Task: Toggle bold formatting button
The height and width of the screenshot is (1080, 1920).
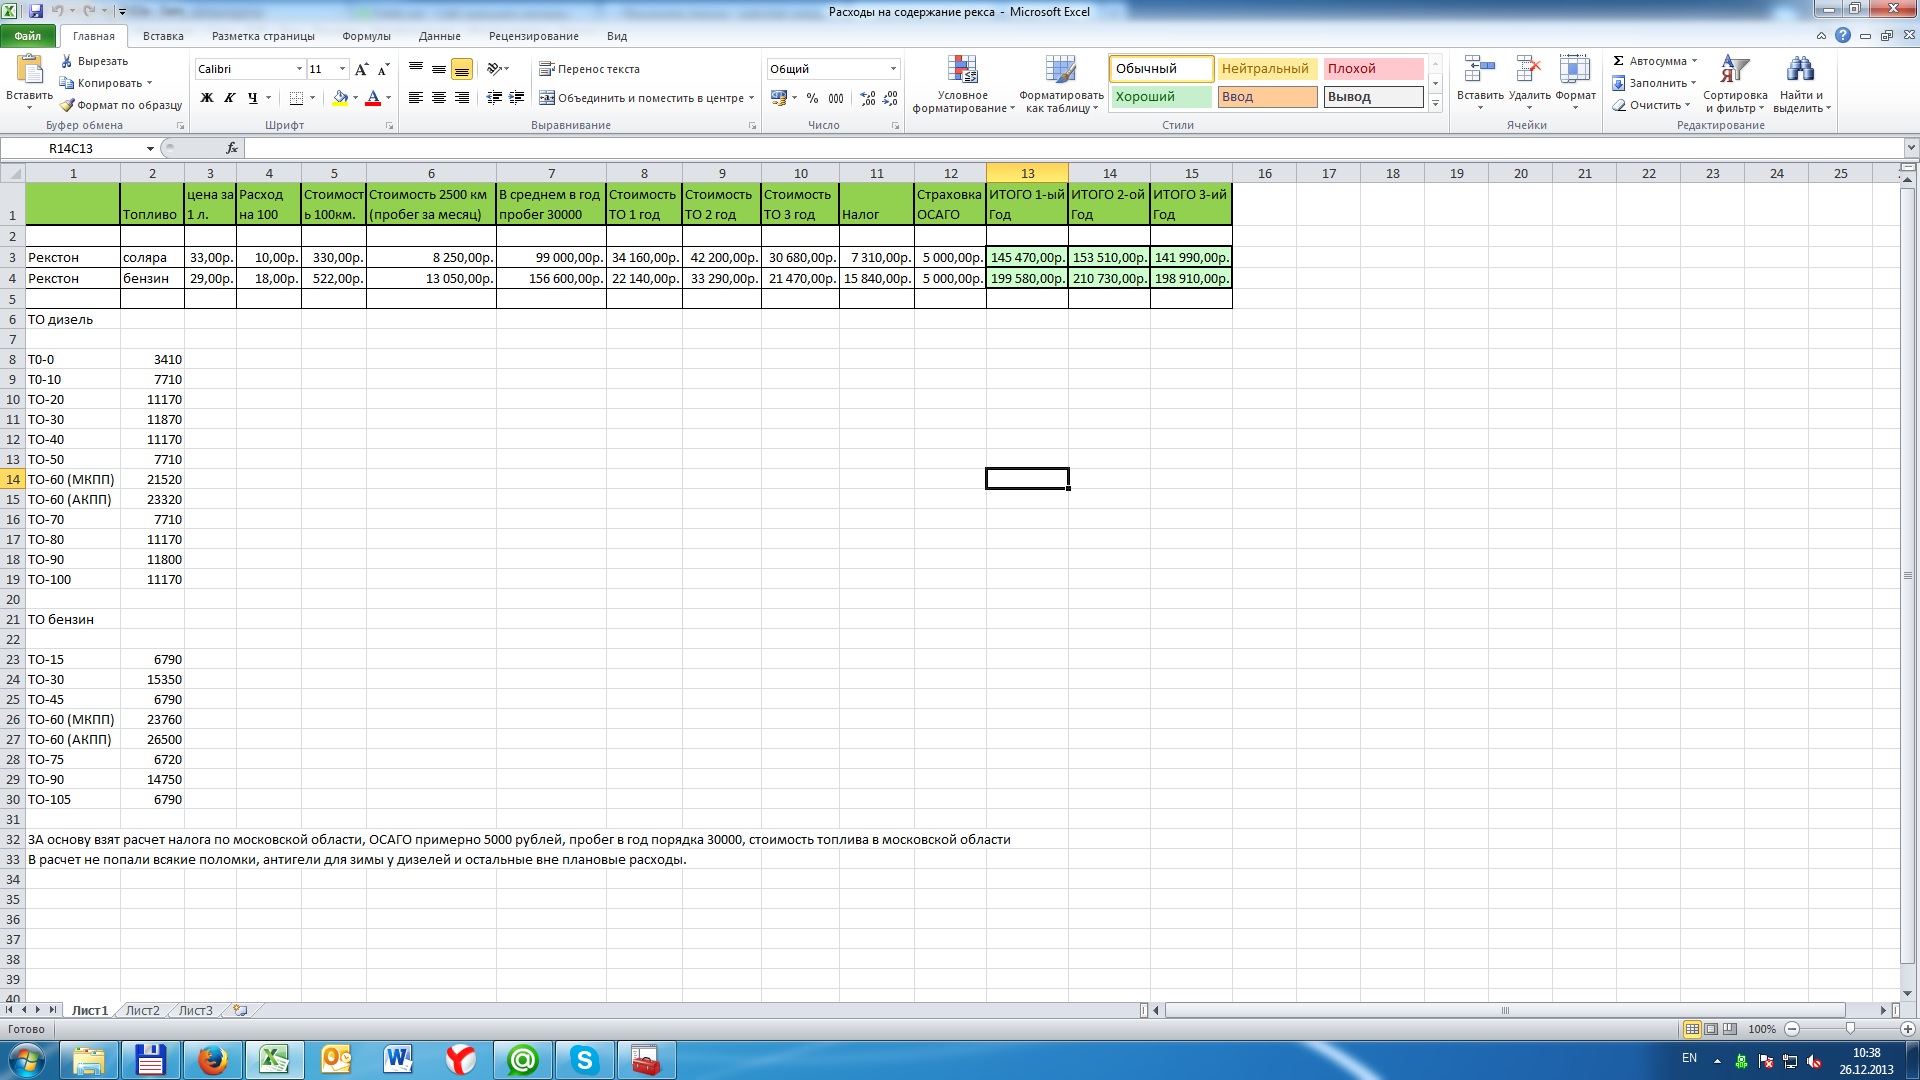Action: coord(207,98)
